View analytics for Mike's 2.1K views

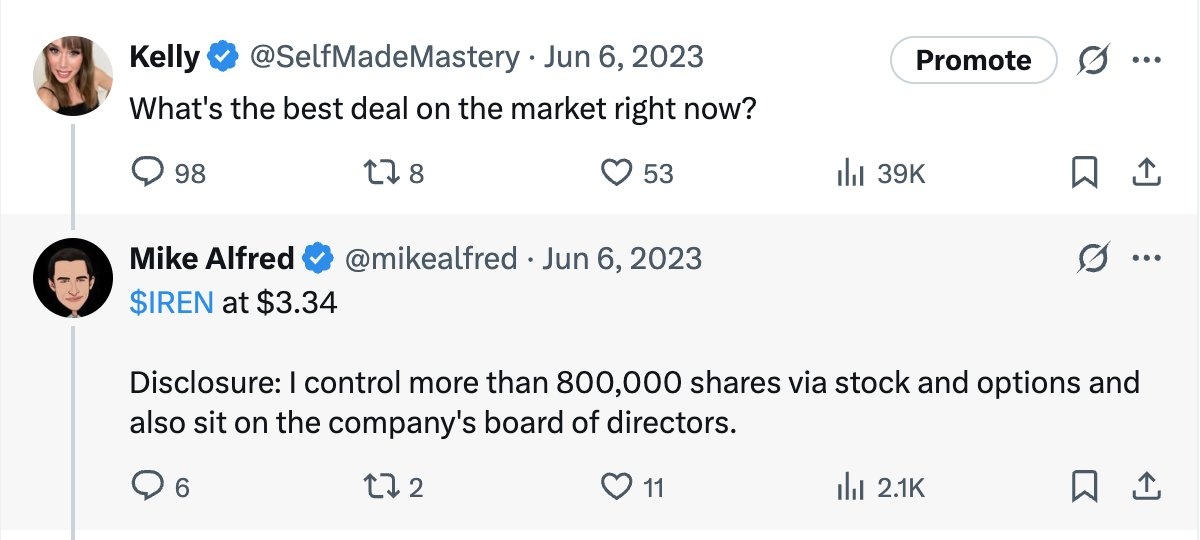point(849,487)
